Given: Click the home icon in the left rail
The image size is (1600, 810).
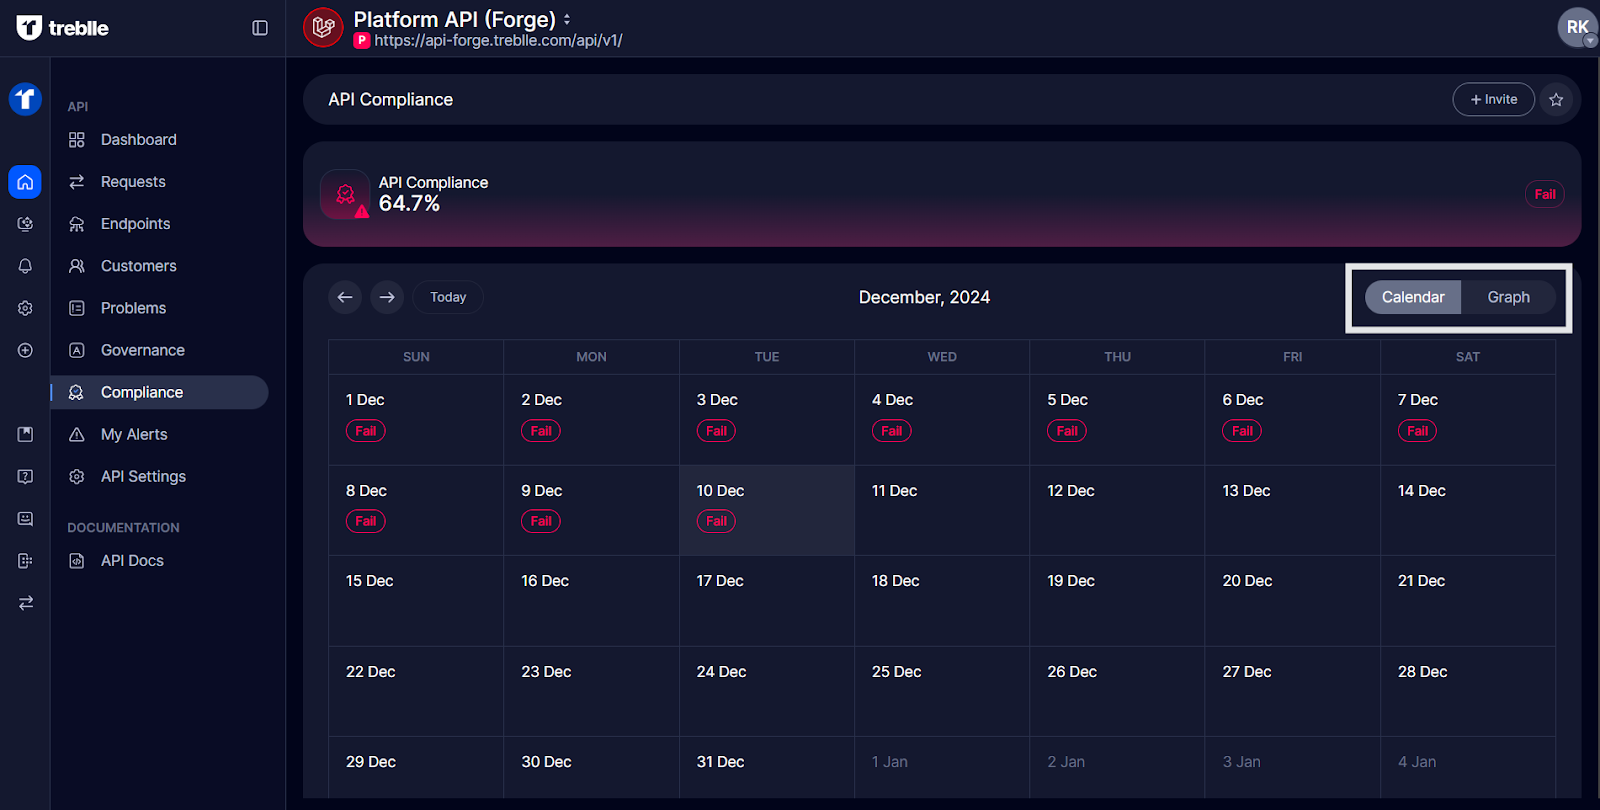Looking at the screenshot, I should click(x=25, y=182).
